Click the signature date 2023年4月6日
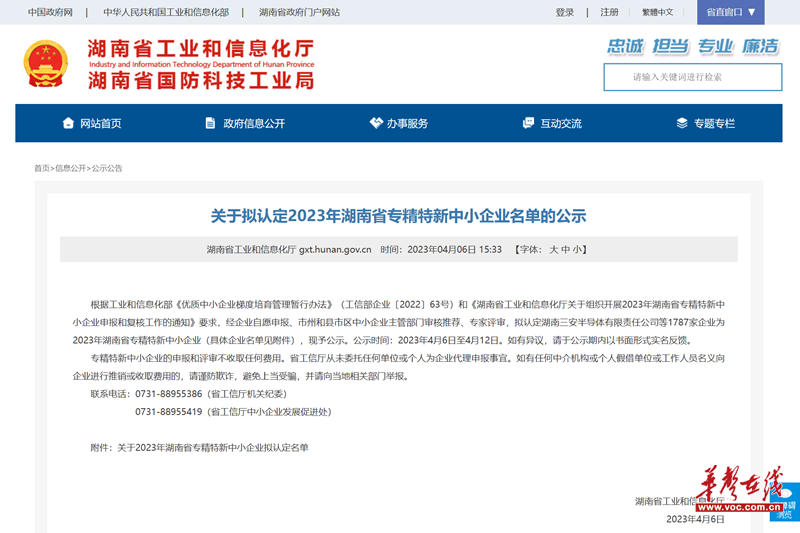800x533 pixels. tap(695, 519)
